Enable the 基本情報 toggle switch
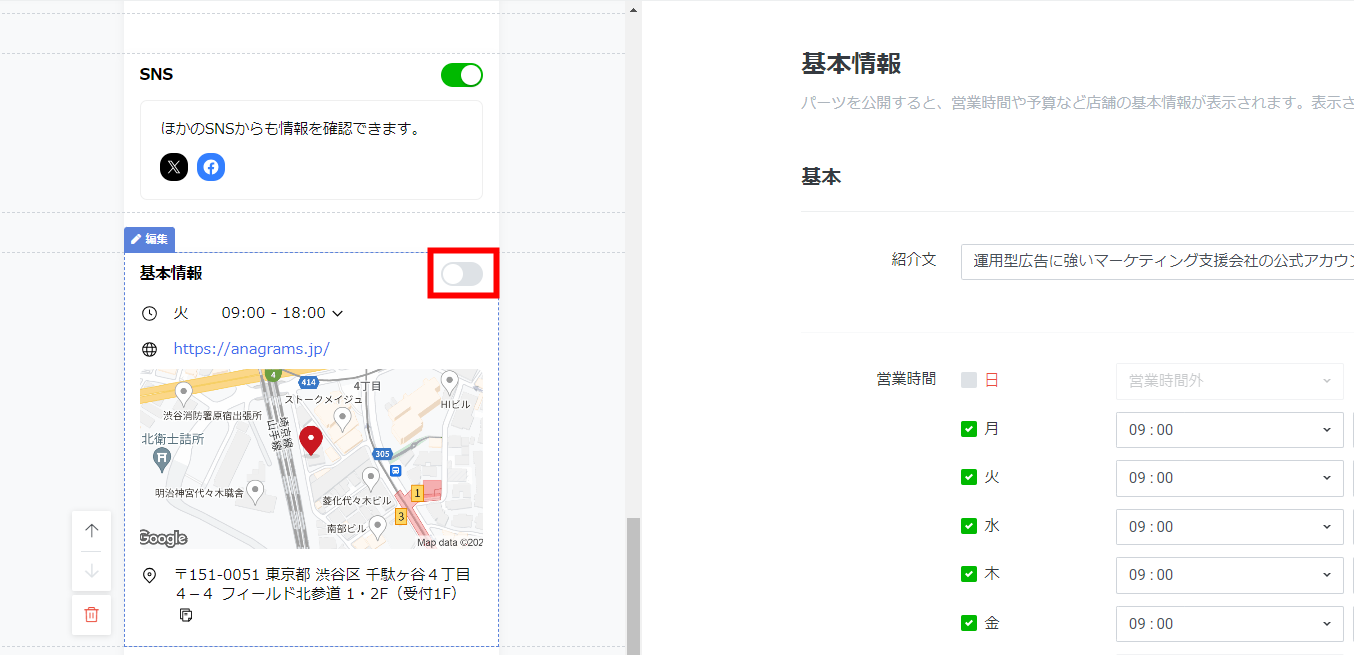Image resolution: width=1354 pixels, height=655 pixels. tap(462, 274)
